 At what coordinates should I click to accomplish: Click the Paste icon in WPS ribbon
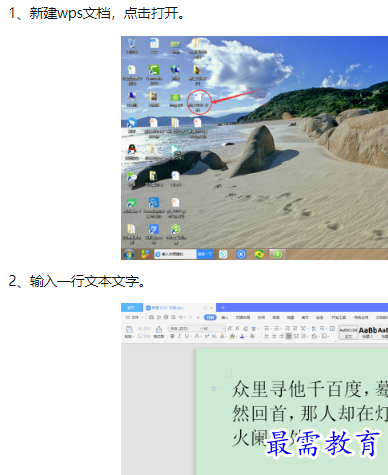pos(129,329)
